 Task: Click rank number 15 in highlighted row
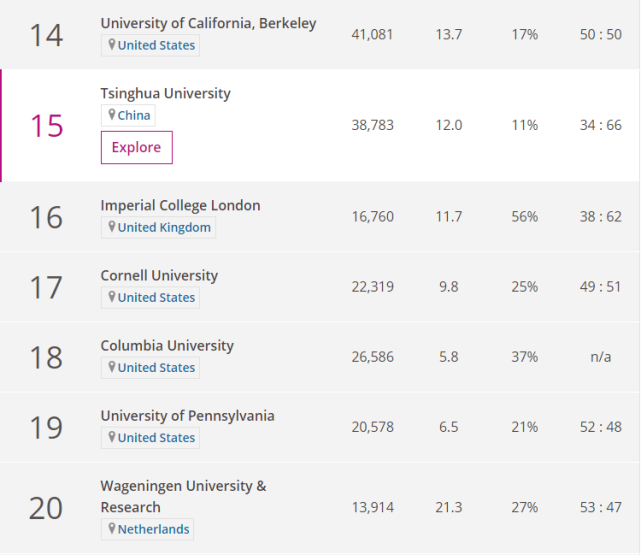[x=46, y=126]
